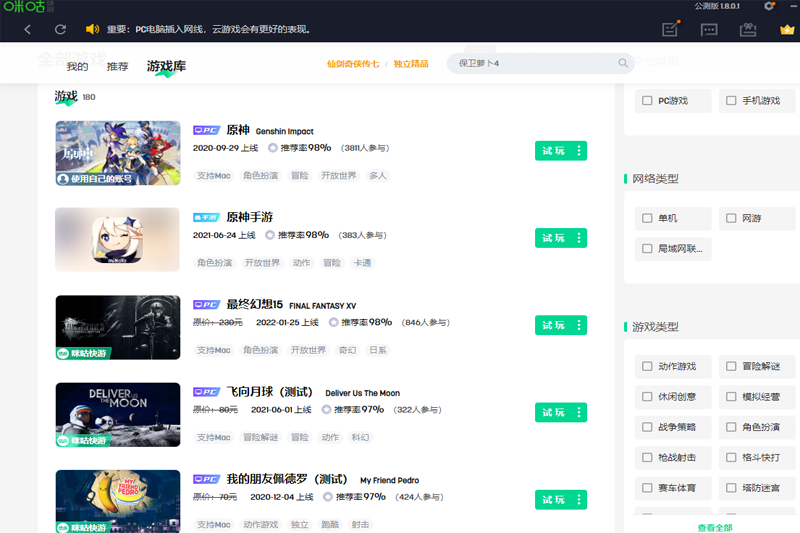
Task: Click the PC badge next to 我的朋友佩德罗
Action: coord(206,479)
